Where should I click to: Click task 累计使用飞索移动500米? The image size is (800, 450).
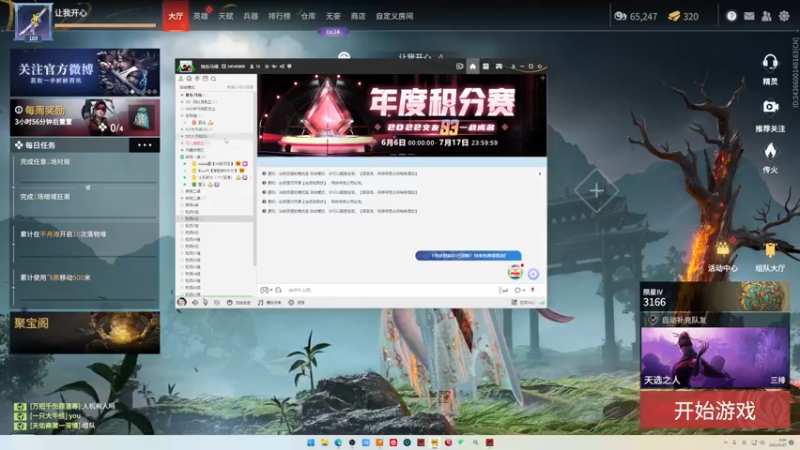55,278
